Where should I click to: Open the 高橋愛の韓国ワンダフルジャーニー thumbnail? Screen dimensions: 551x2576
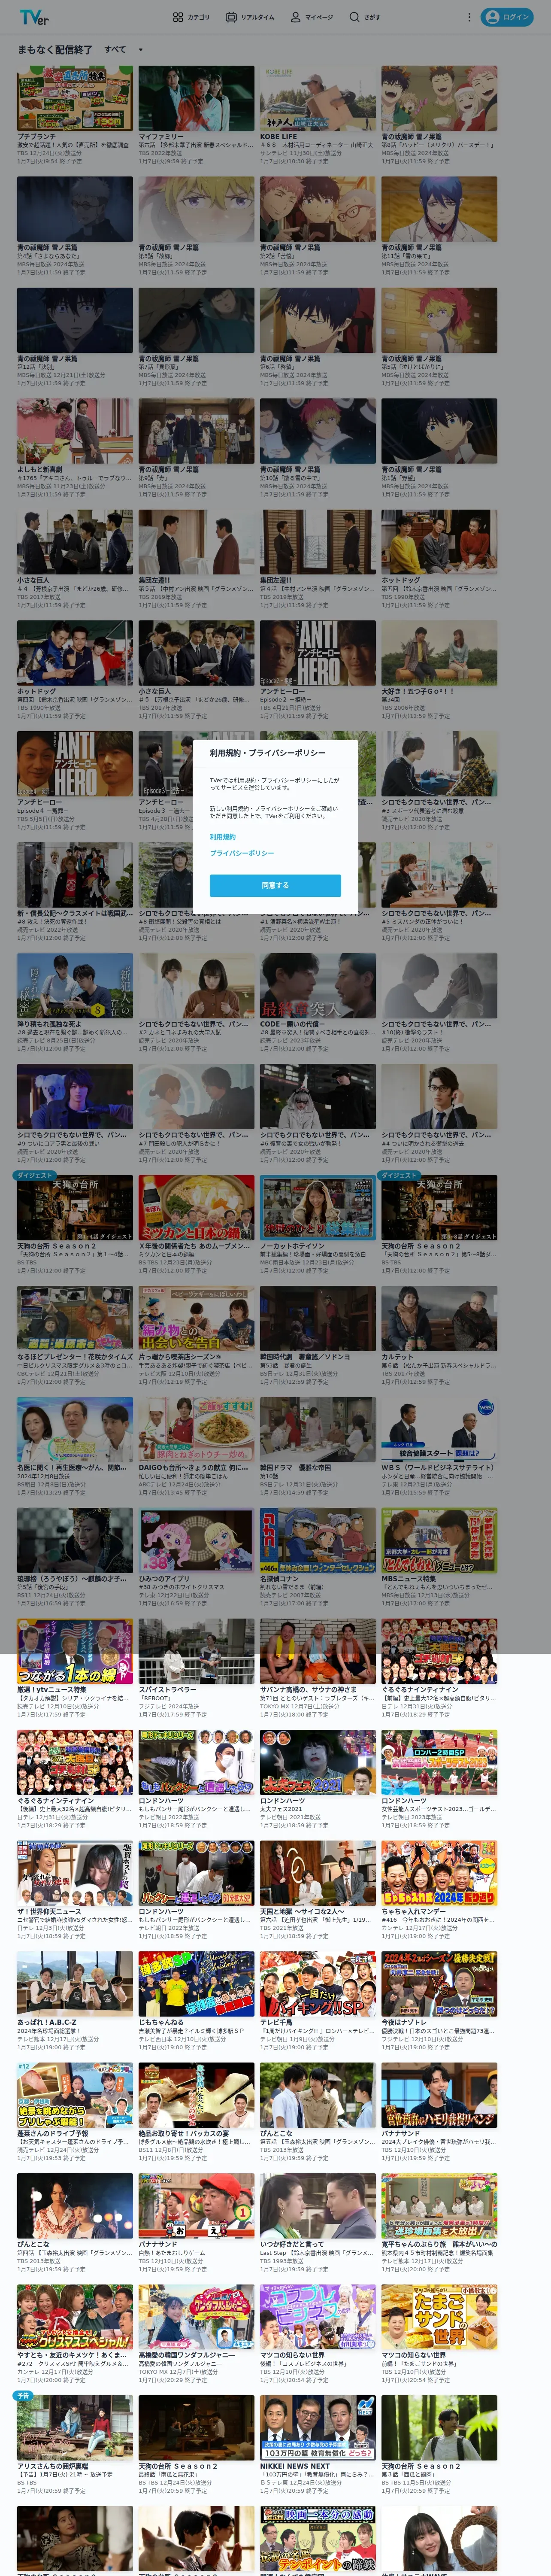click(196, 2318)
